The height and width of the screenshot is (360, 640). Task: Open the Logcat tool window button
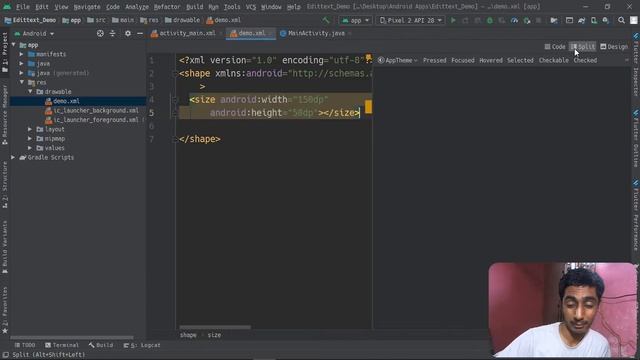pos(142,345)
